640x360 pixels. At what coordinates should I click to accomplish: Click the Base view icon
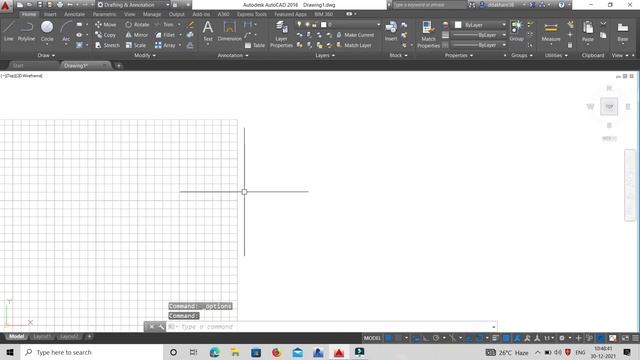click(x=622, y=32)
